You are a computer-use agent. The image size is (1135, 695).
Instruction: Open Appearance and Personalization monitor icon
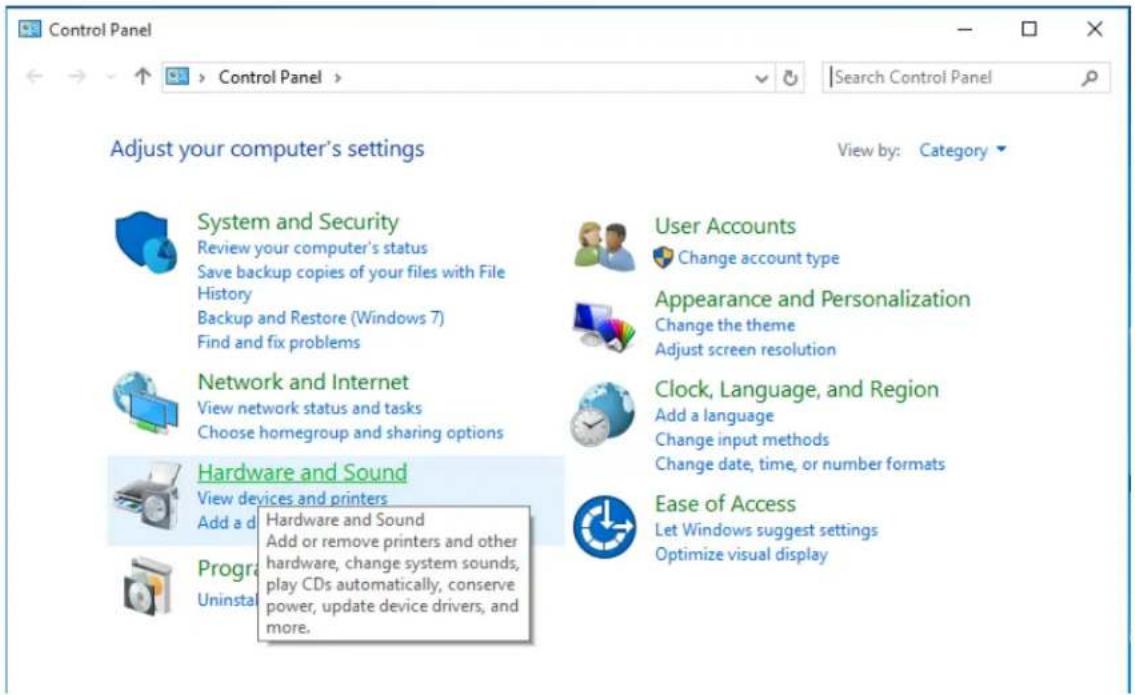[x=604, y=327]
